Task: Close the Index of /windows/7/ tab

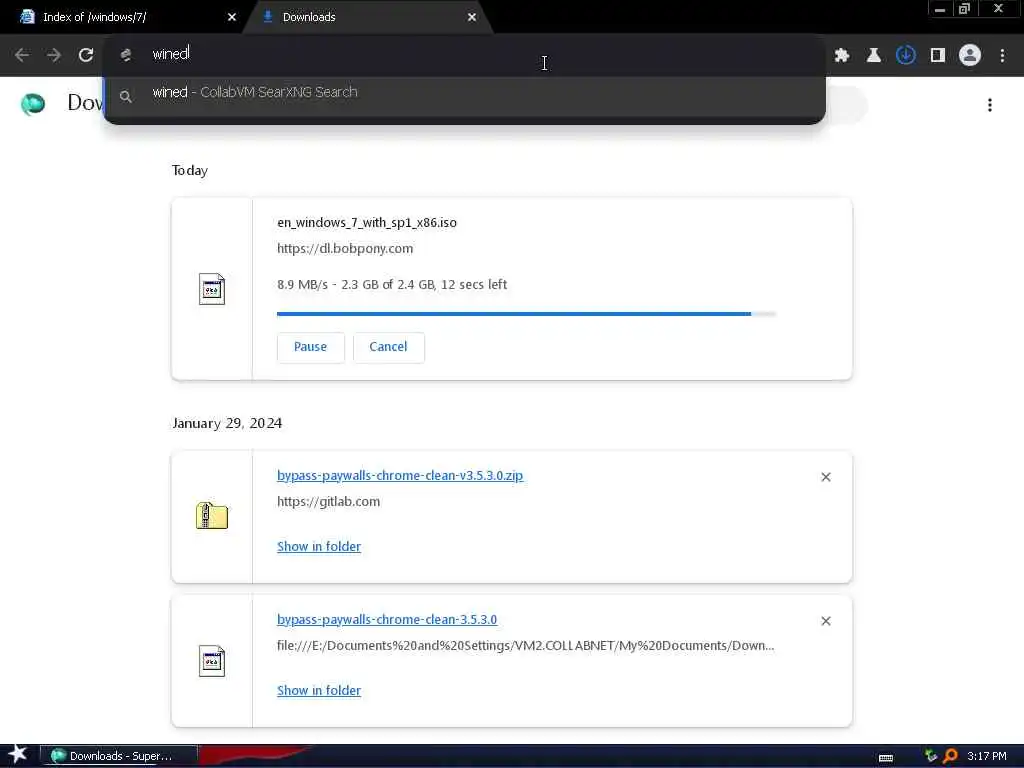Action: 232,17
